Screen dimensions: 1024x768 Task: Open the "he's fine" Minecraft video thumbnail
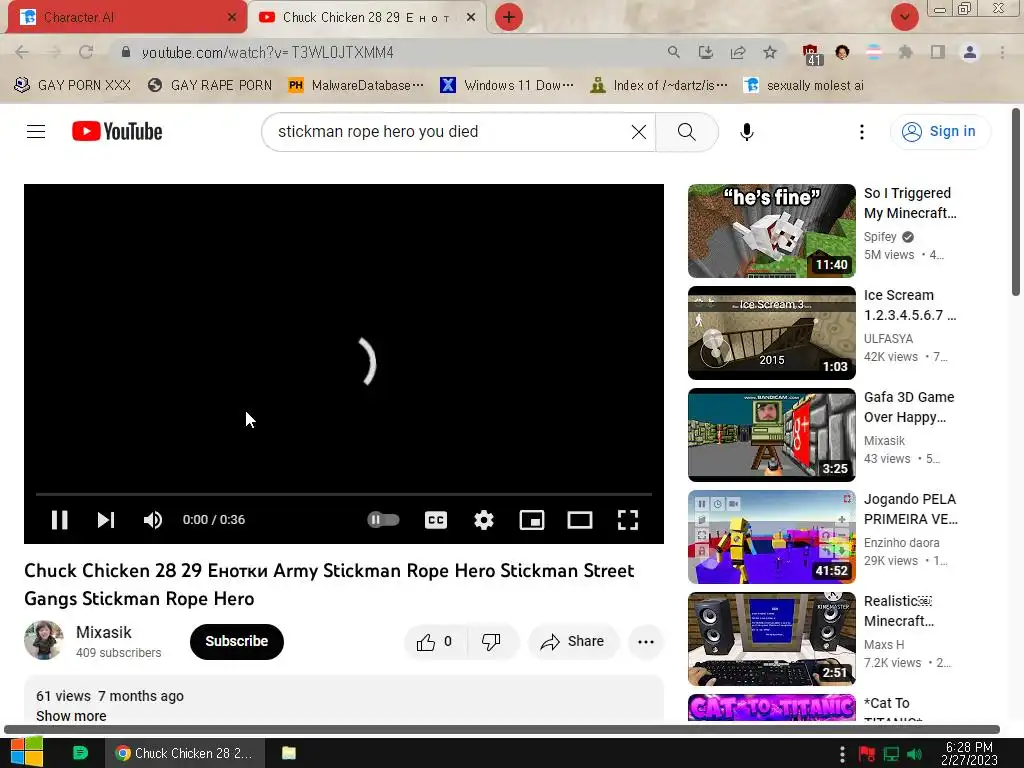pyautogui.click(x=771, y=231)
